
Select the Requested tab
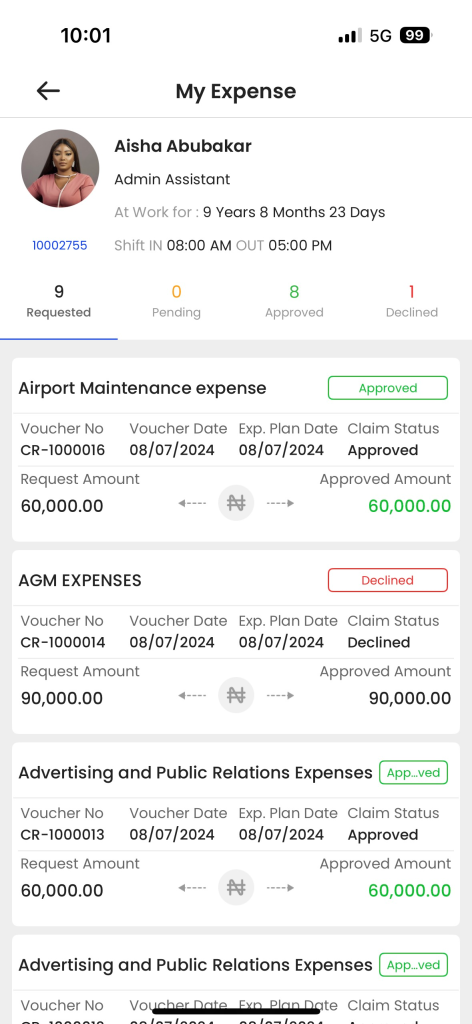59,301
